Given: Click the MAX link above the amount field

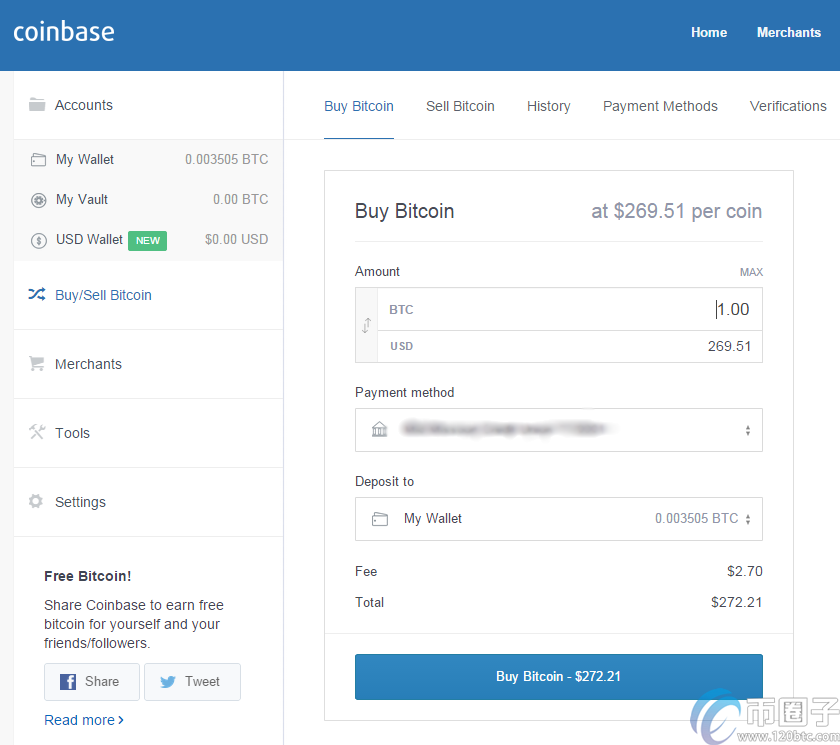Looking at the screenshot, I should (751, 271).
